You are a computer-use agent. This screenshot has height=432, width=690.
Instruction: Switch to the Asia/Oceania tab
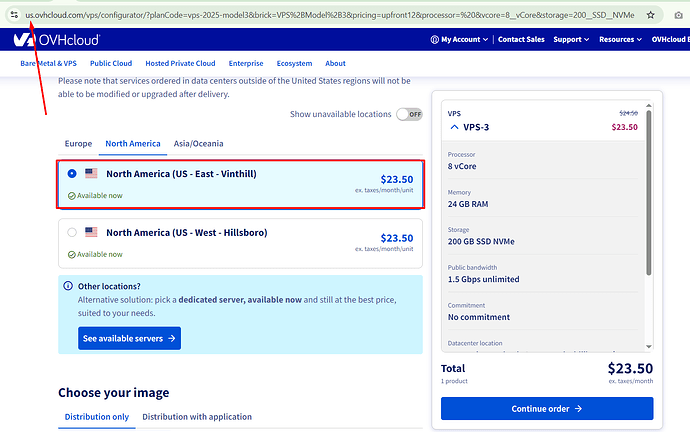point(198,144)
